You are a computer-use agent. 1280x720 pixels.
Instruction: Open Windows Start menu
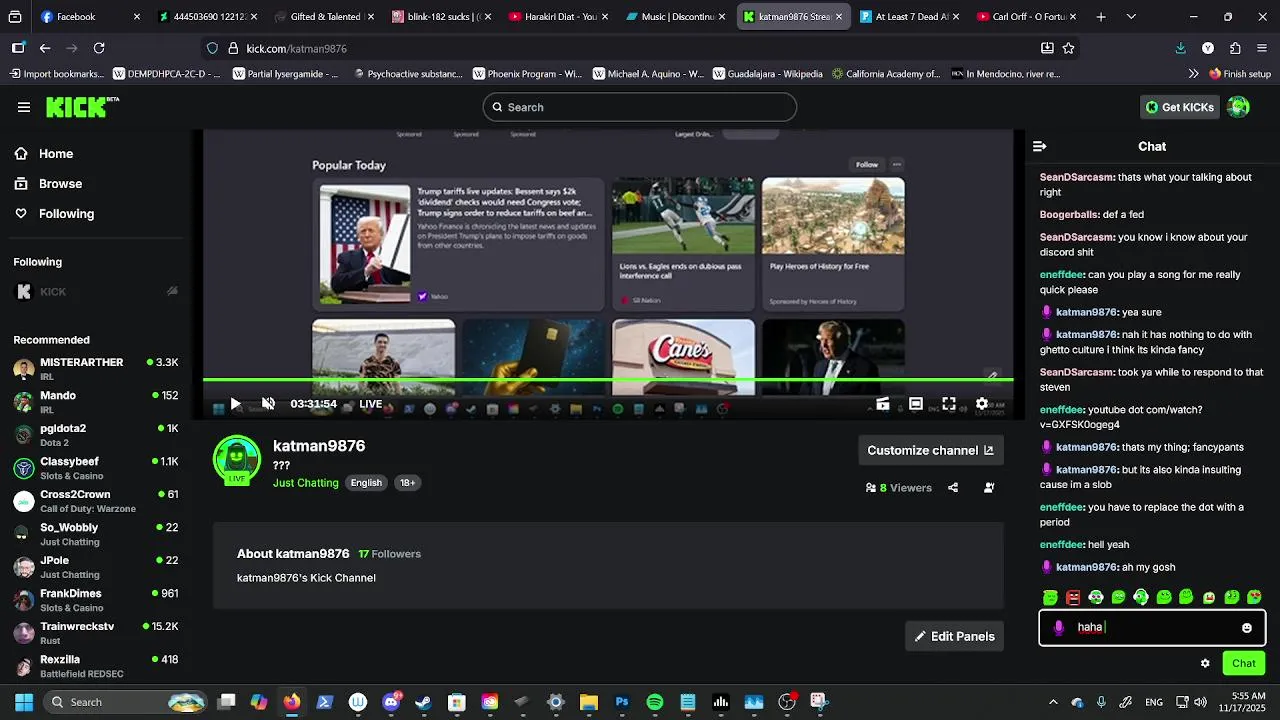click(24, 702)
